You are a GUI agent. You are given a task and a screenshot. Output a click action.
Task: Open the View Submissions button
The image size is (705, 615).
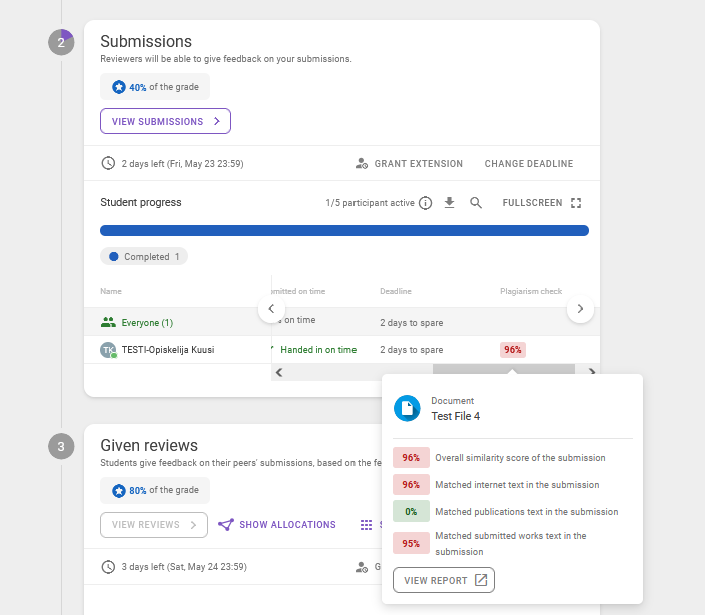tap(165, 121)
